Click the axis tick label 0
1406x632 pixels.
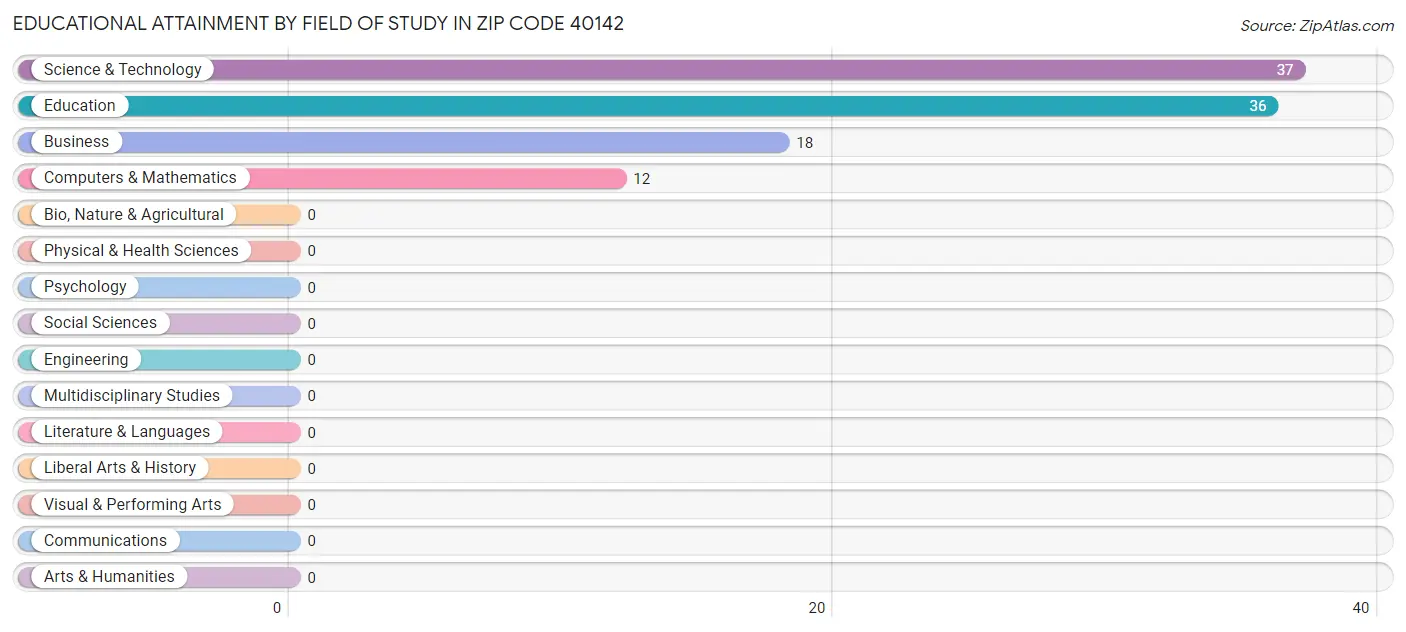pos(278,608)
